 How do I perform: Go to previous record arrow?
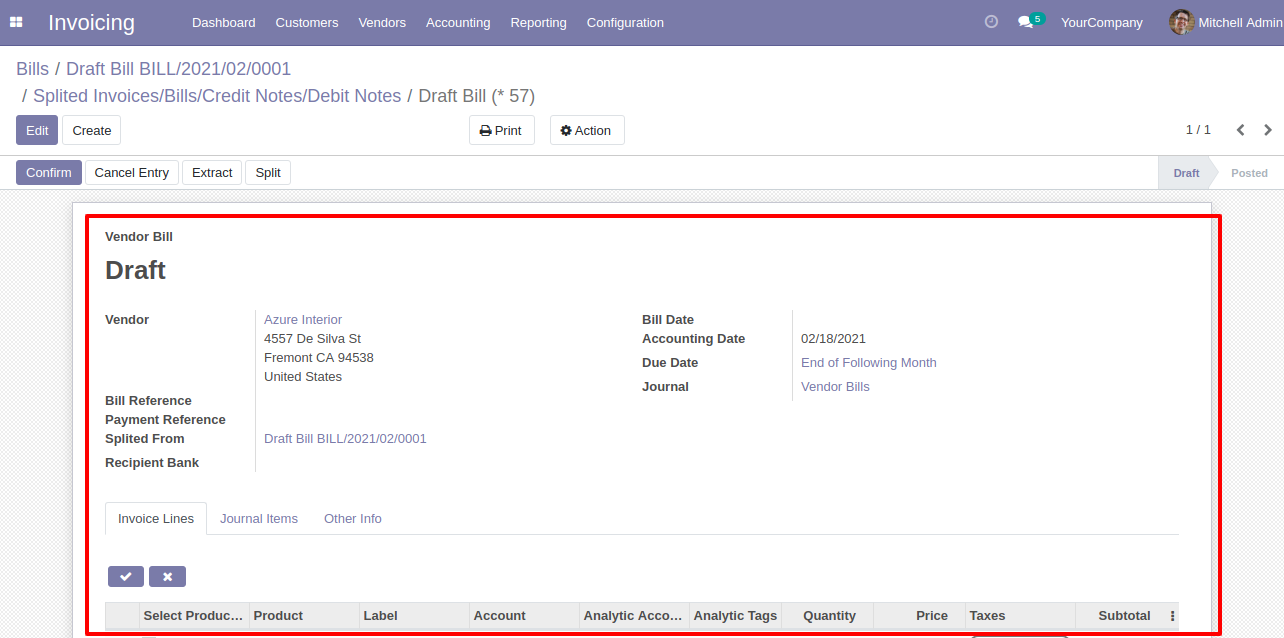[1240, 130]
